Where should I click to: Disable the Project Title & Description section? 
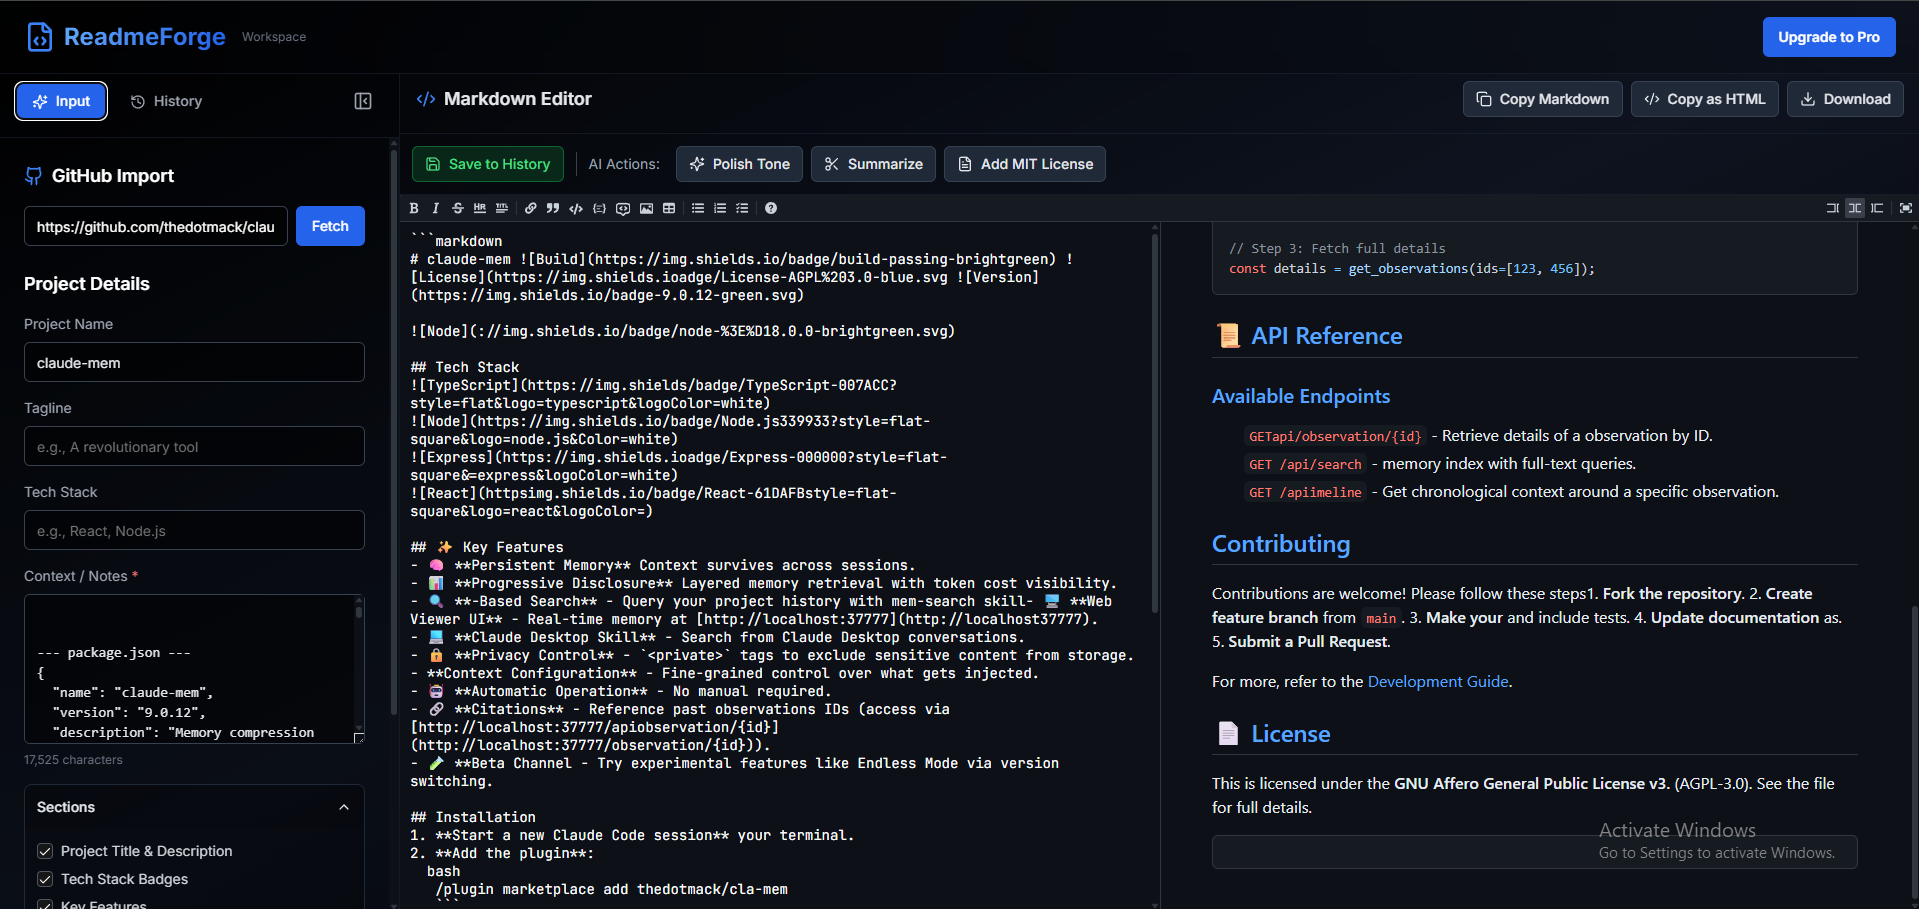point(45,850)
